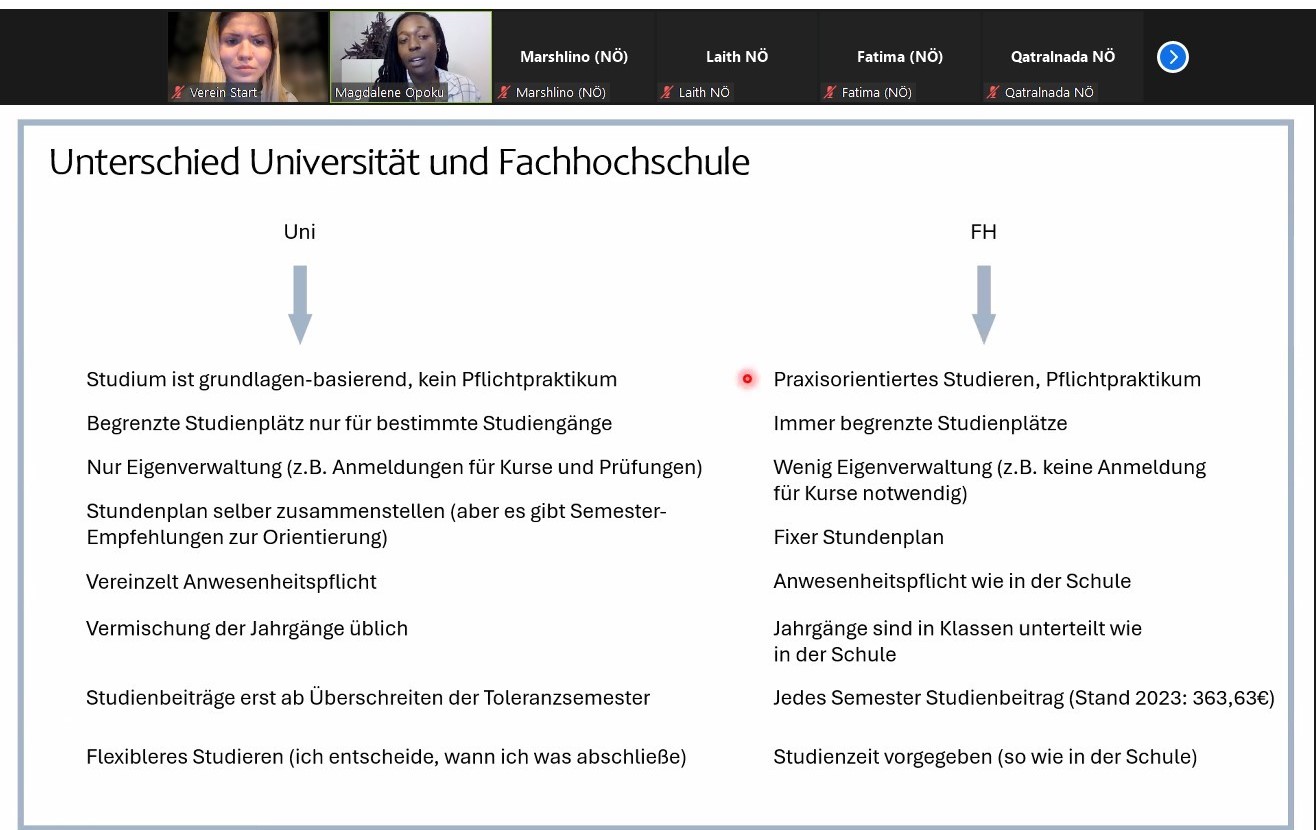Show more participants with the blue arrow button
The width and height of the screenshot is (1316, 830).
pos(1173,57)
